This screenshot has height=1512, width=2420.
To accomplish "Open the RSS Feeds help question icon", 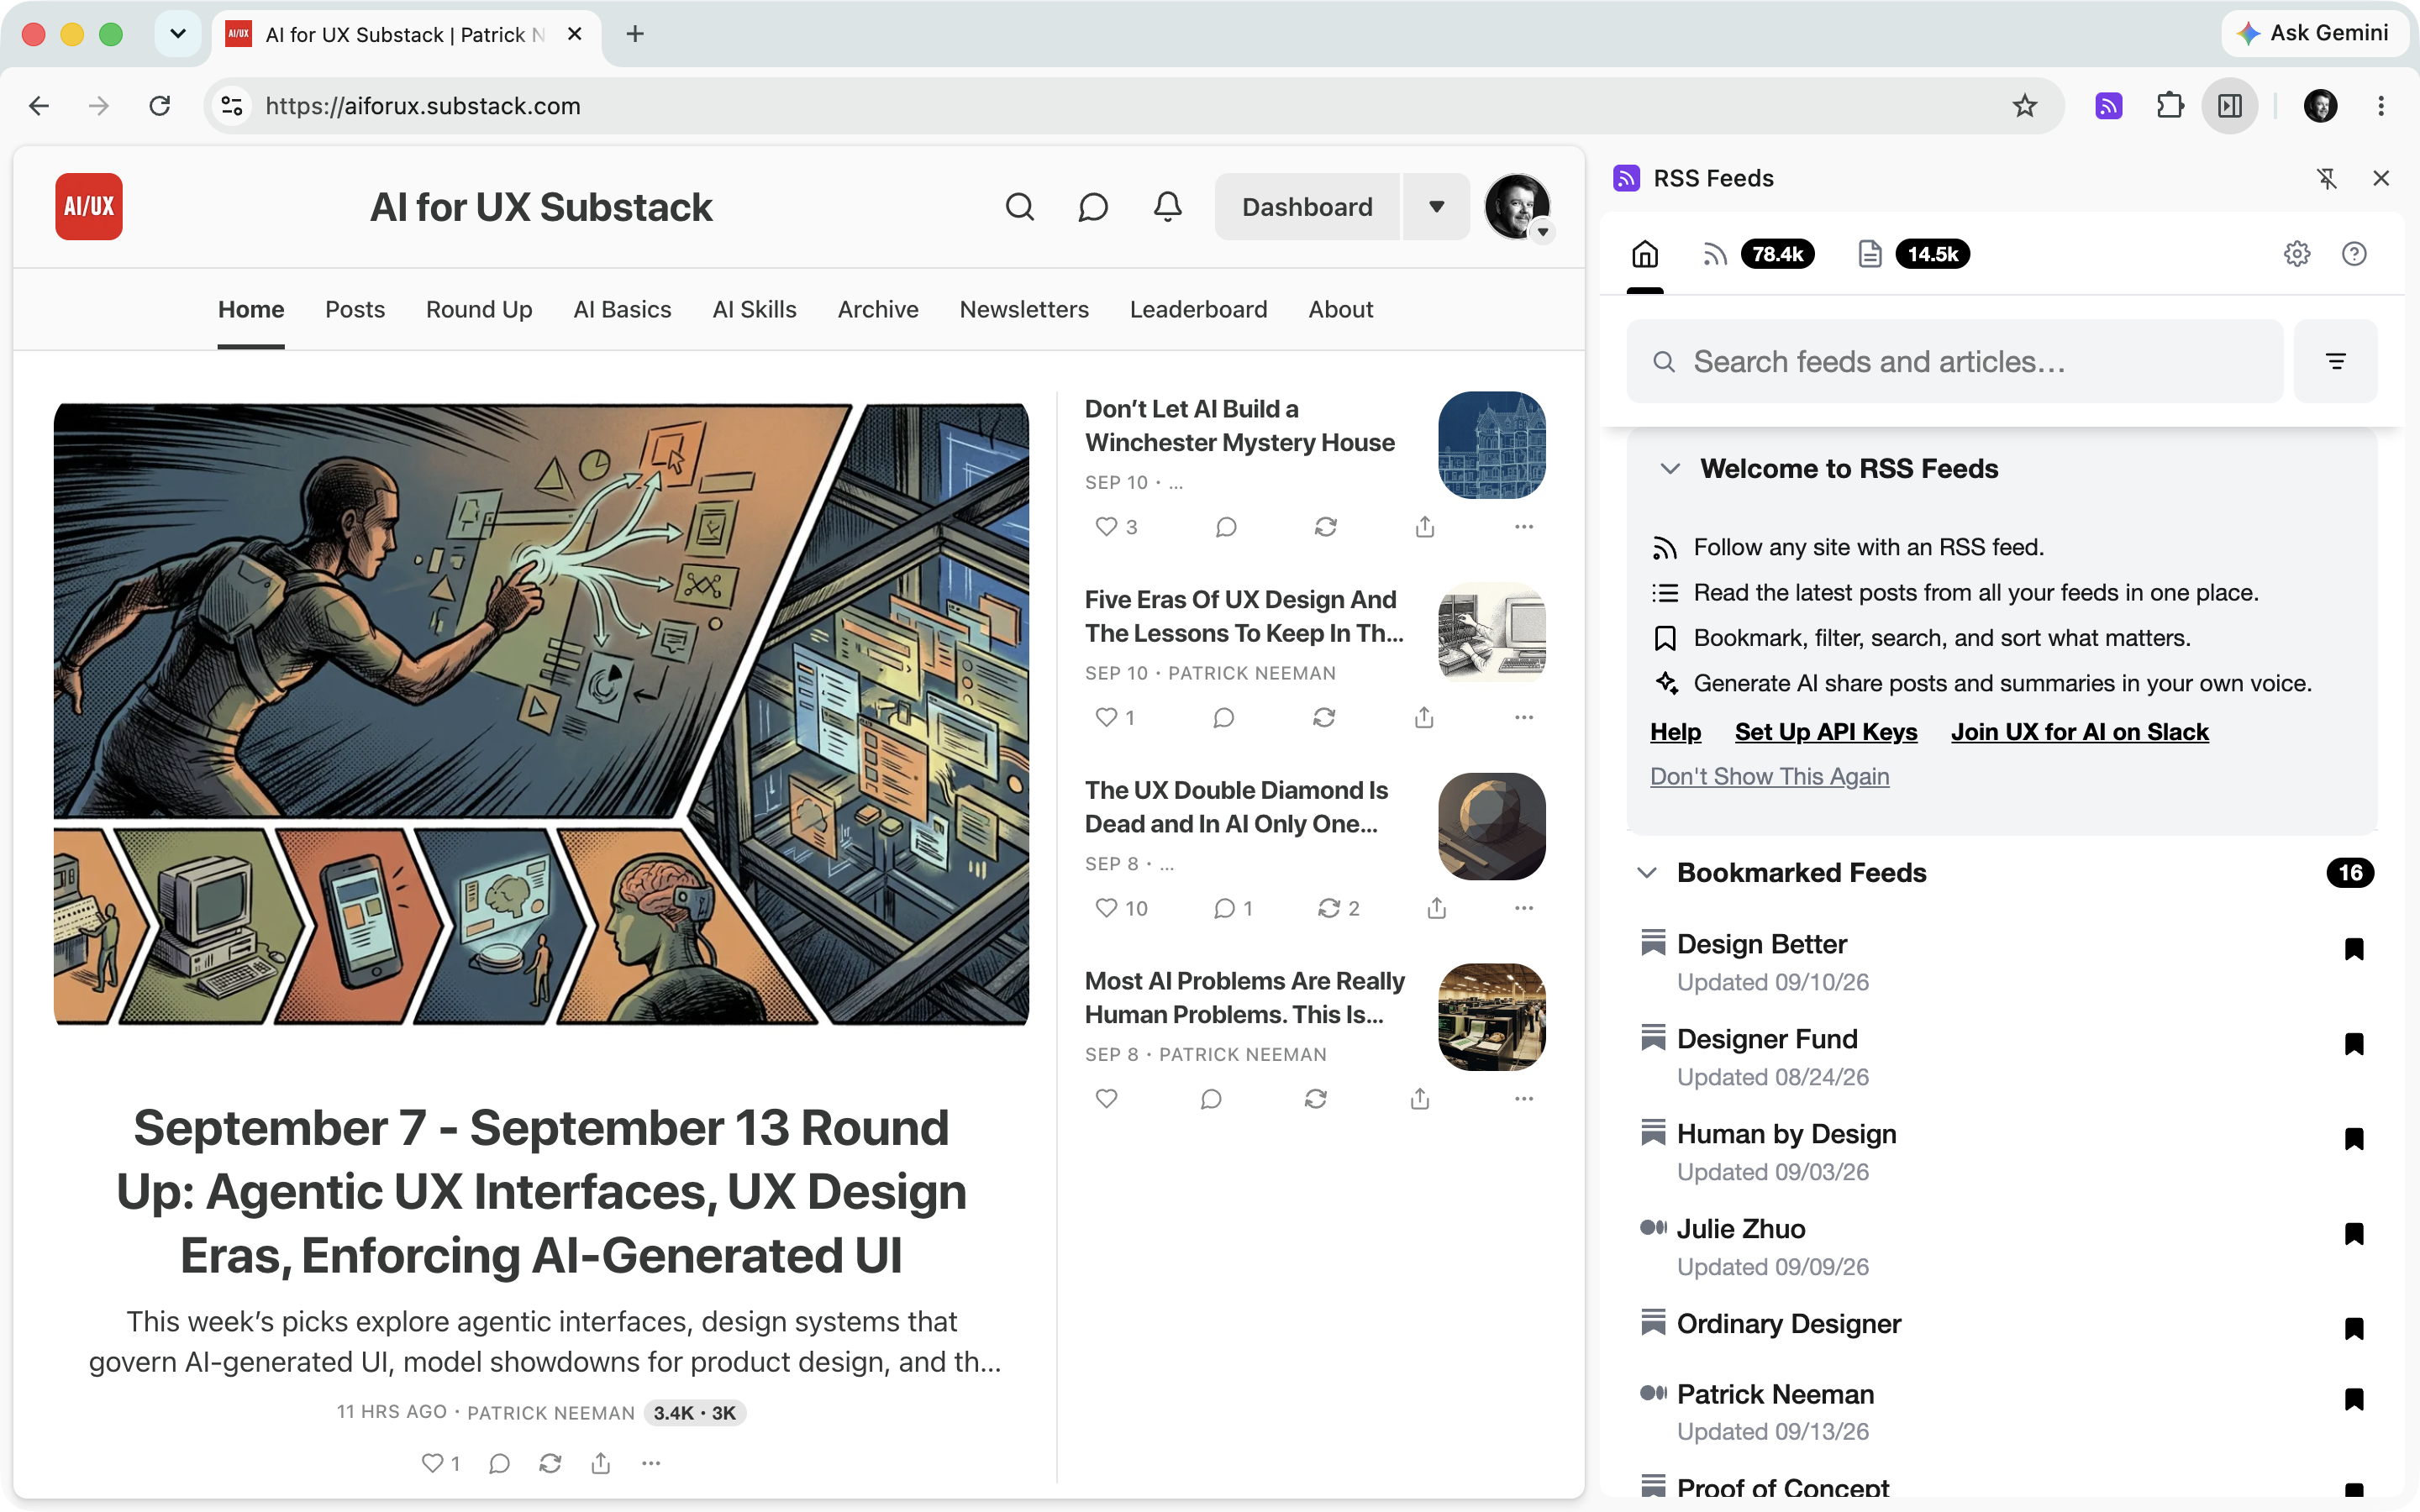I will point(2354,254).
